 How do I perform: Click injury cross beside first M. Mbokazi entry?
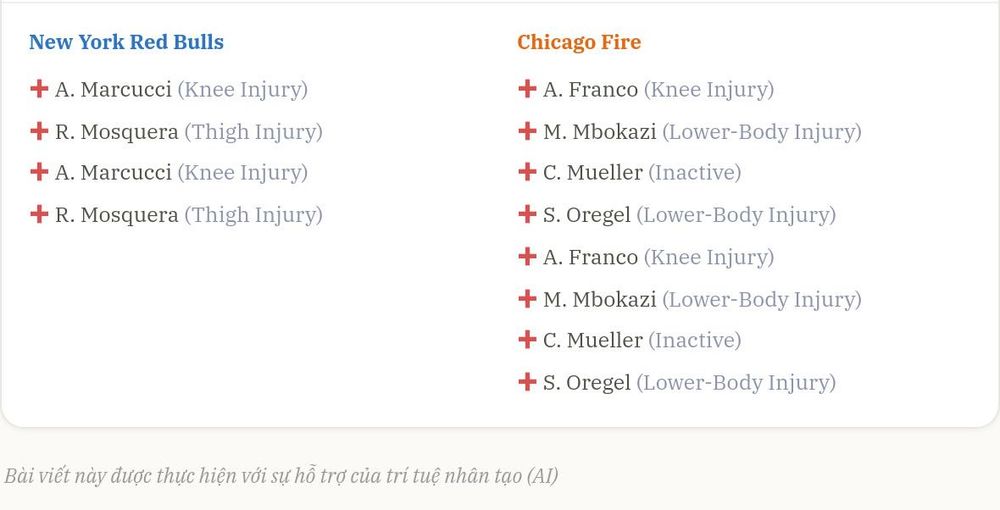[527, 131]
